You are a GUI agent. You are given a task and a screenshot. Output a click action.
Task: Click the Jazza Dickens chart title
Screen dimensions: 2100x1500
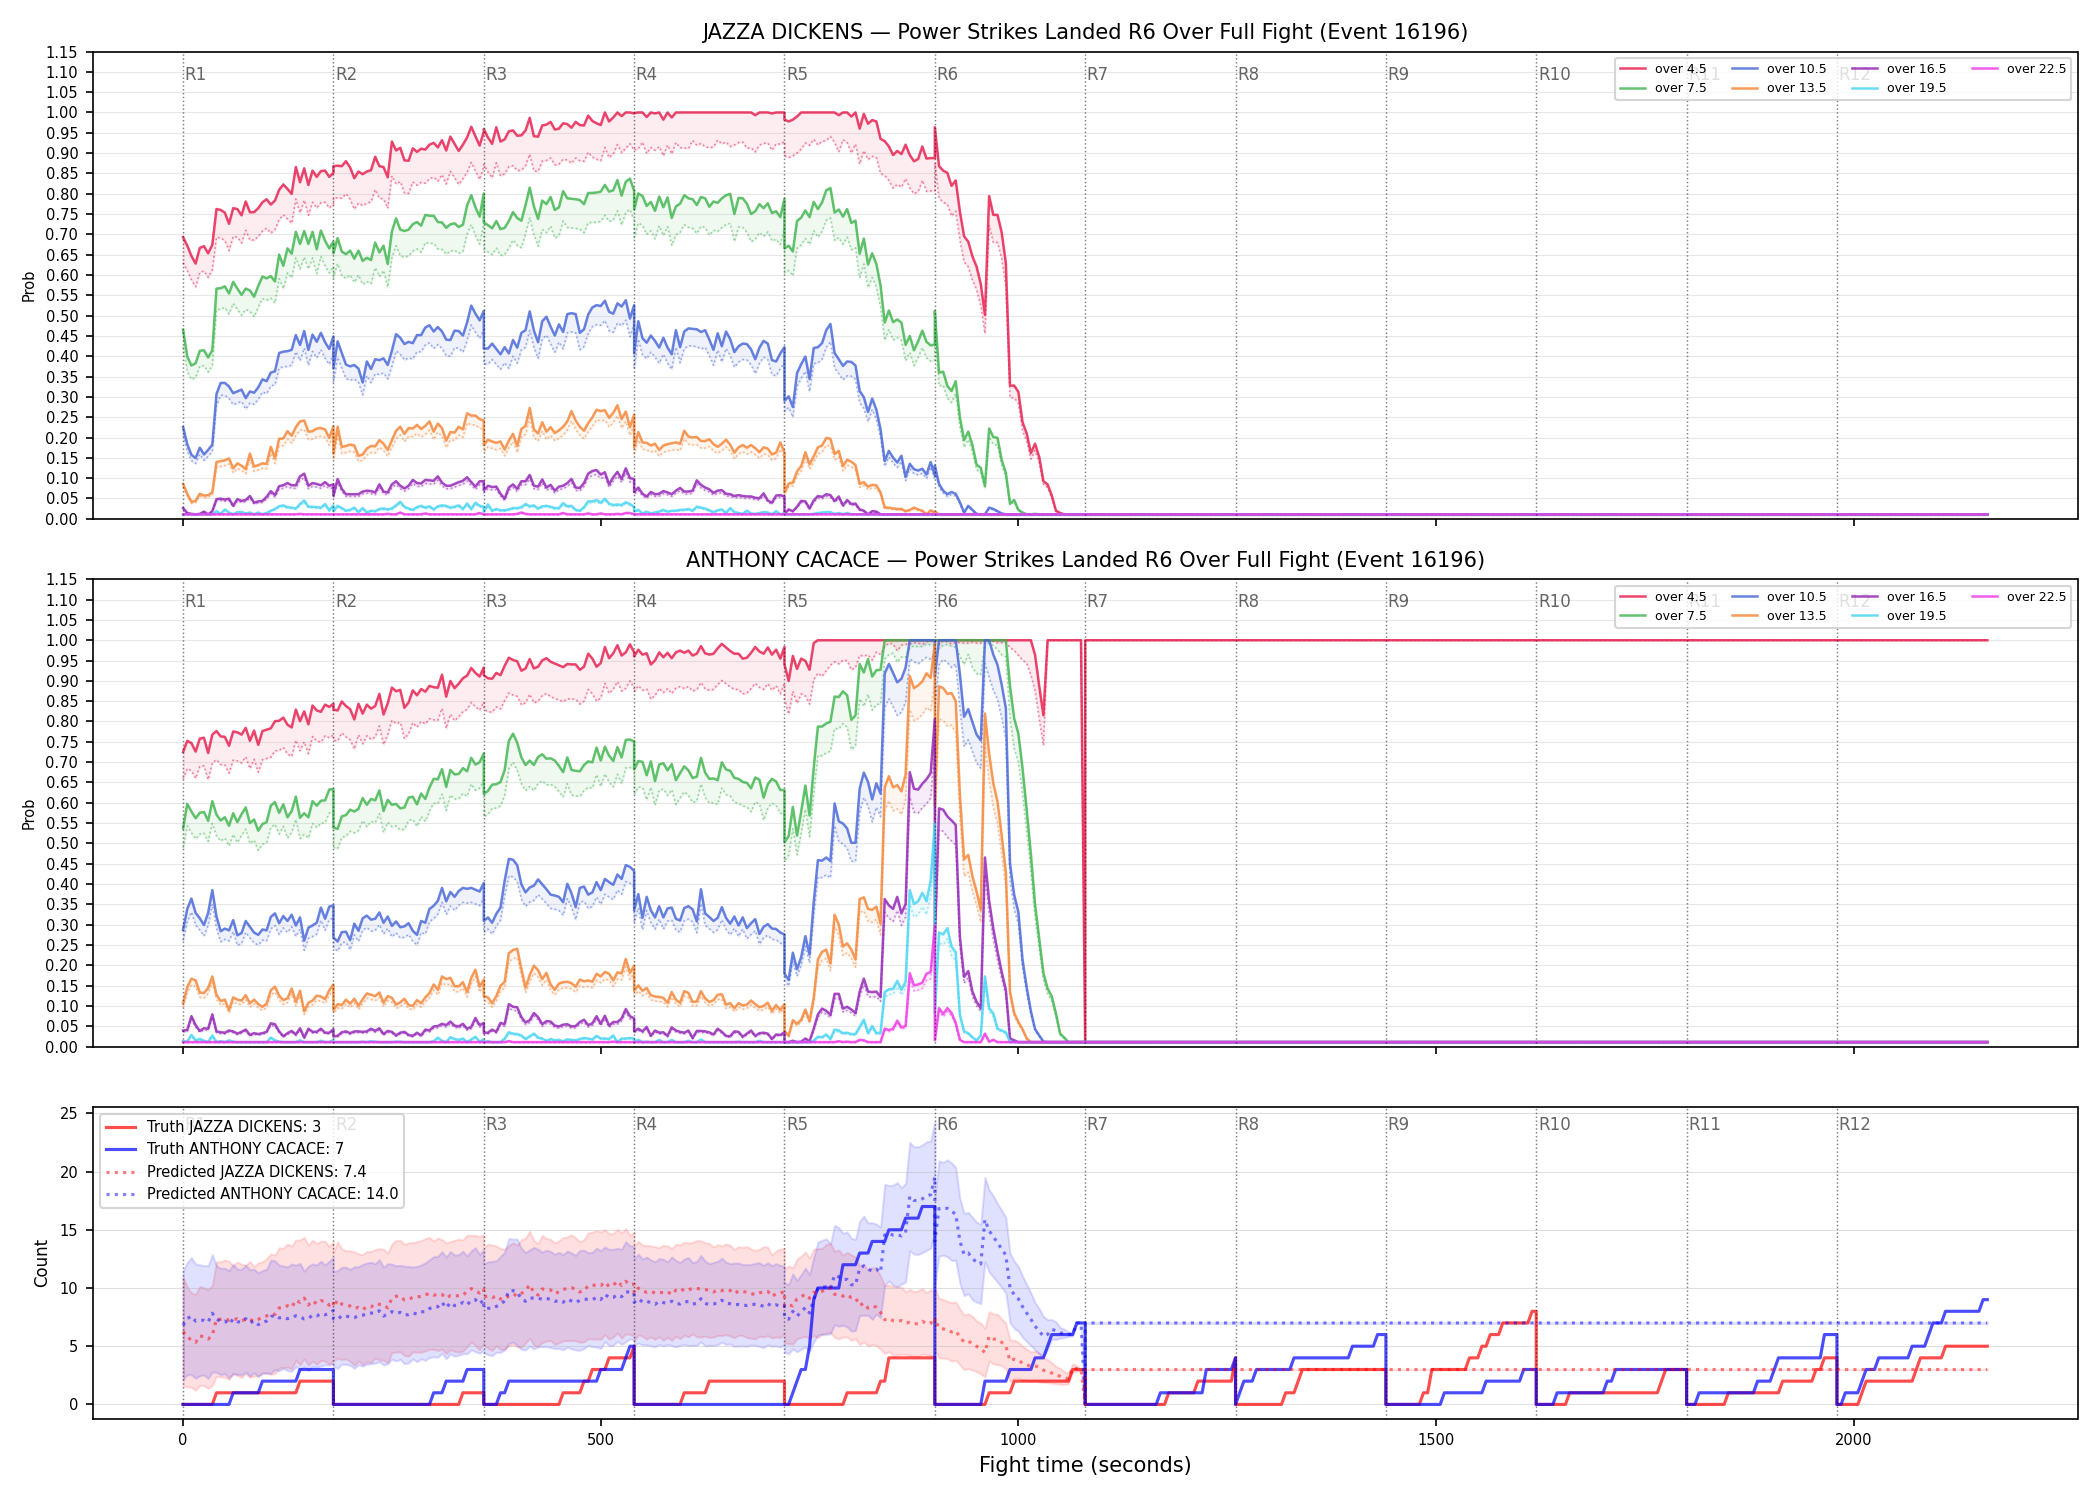pyautogui.click(x=1085, y=32)
